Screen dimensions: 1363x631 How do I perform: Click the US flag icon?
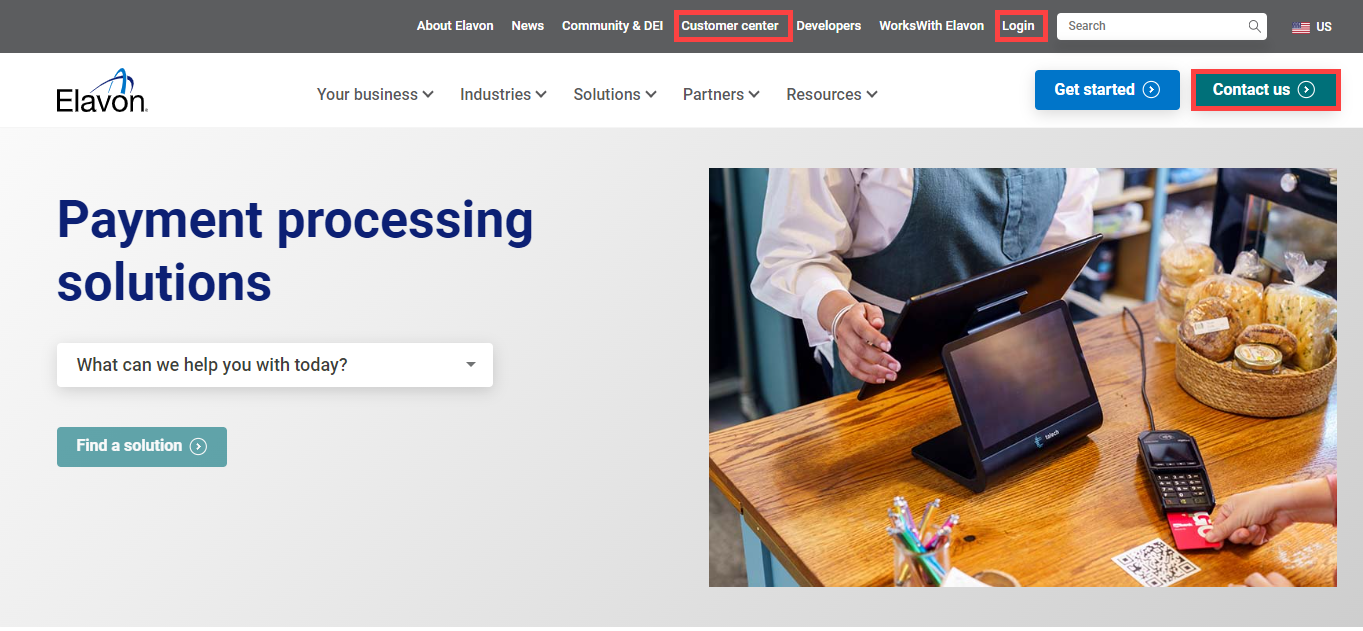[1301, 27]
